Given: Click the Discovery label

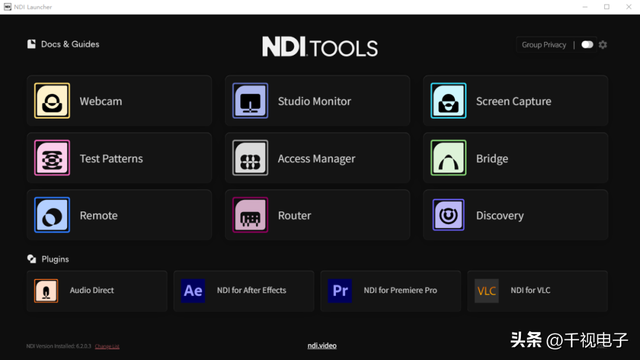Looking at the screenshot, I should pos(500,216).
